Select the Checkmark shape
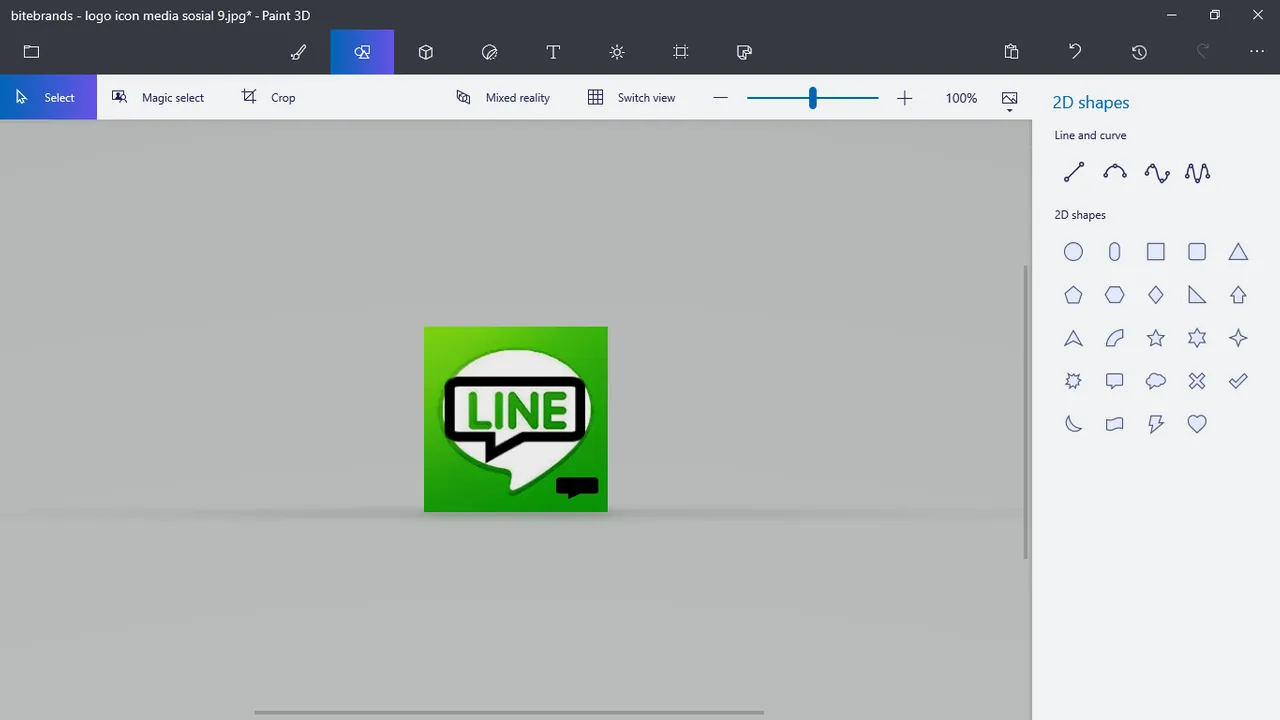This screenshot has width=1280, height=720. pyautogui.click(x=1238, y=381)
